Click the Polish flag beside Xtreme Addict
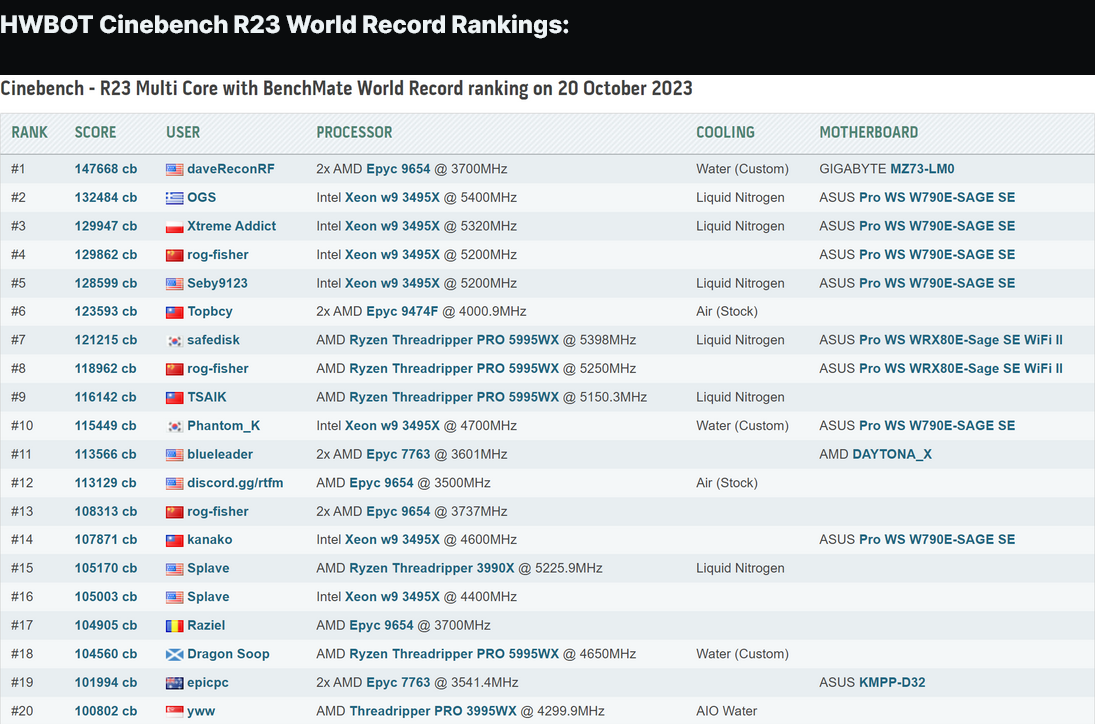 (175, 226)
